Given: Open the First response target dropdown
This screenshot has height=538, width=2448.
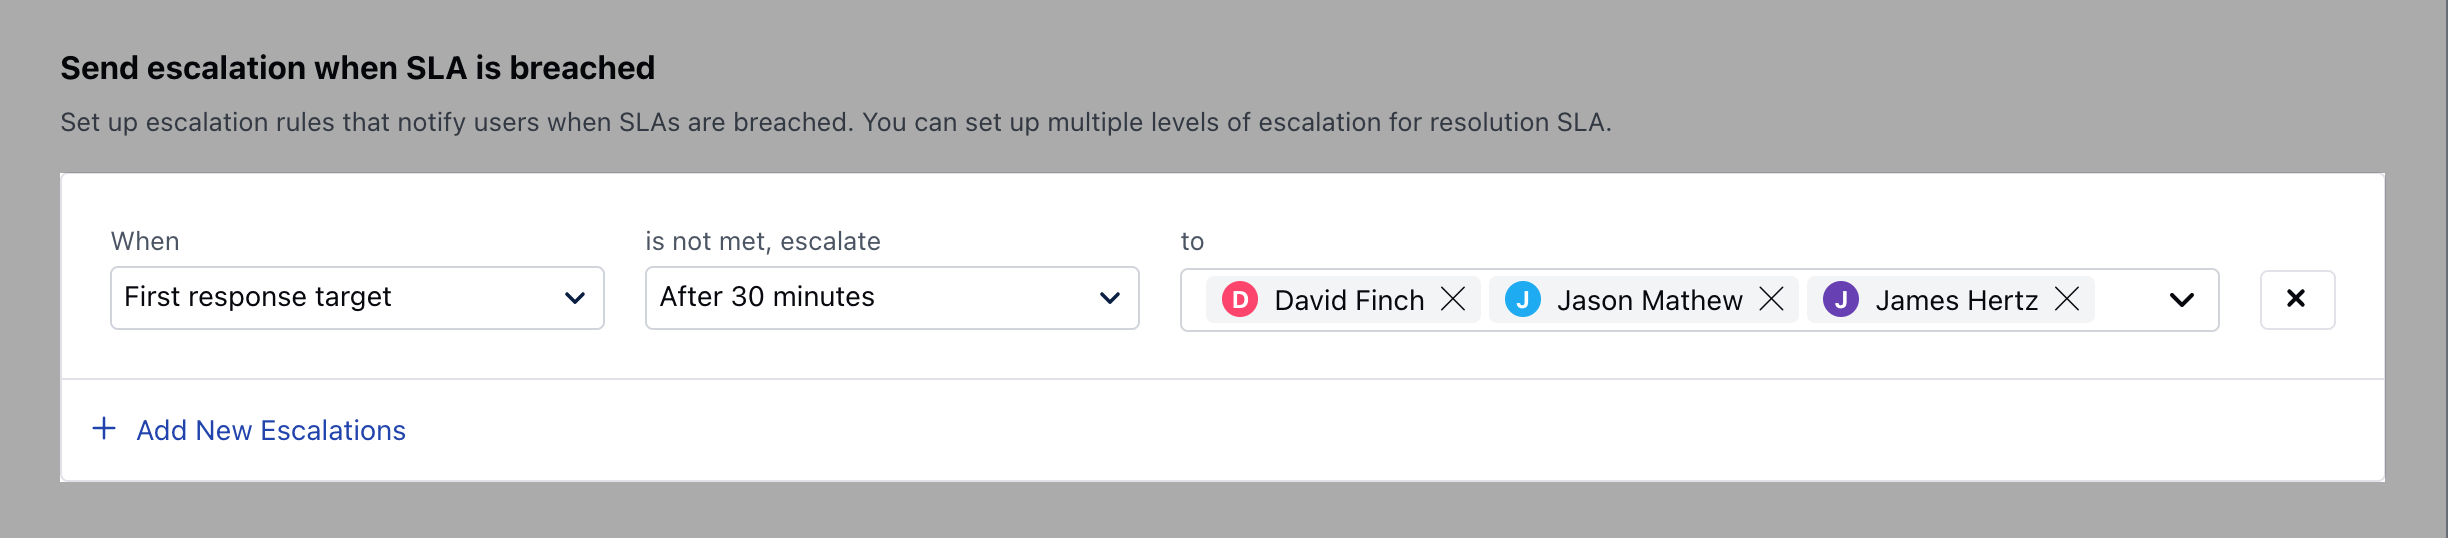Looking at the screenshot, I should [x=357, y=298].
